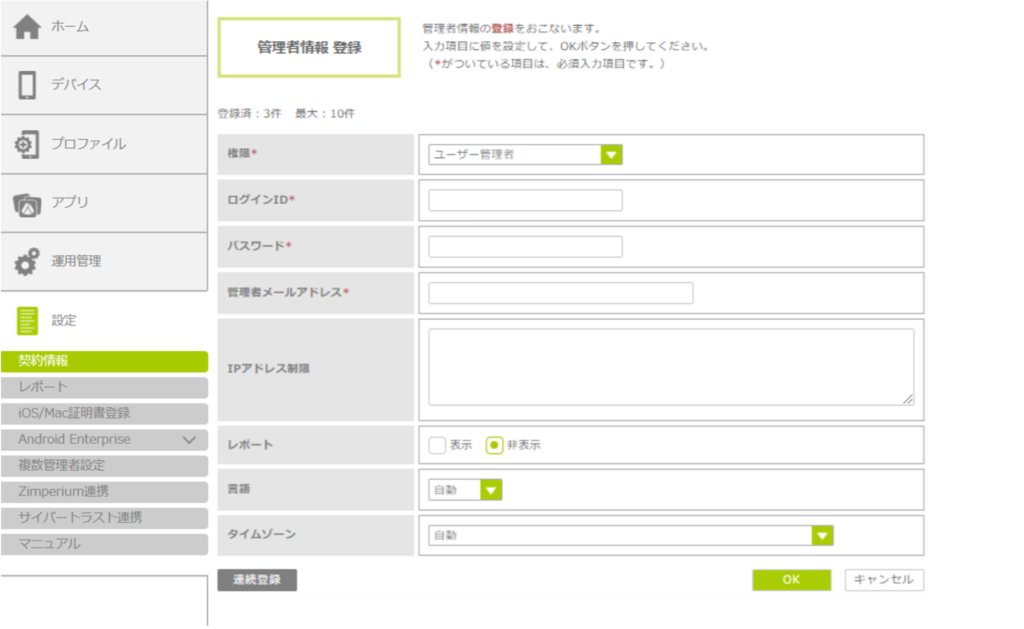The image size is (1024, 629).
Task: Open the 契約情報 menu item
Action: (104, 361)
